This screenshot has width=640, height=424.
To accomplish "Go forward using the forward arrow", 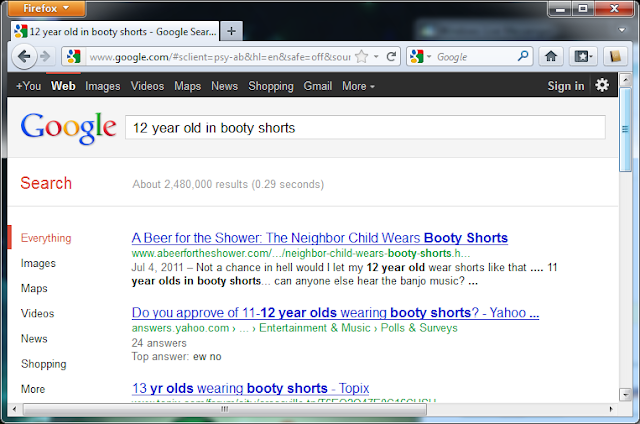I will [45, 56].
